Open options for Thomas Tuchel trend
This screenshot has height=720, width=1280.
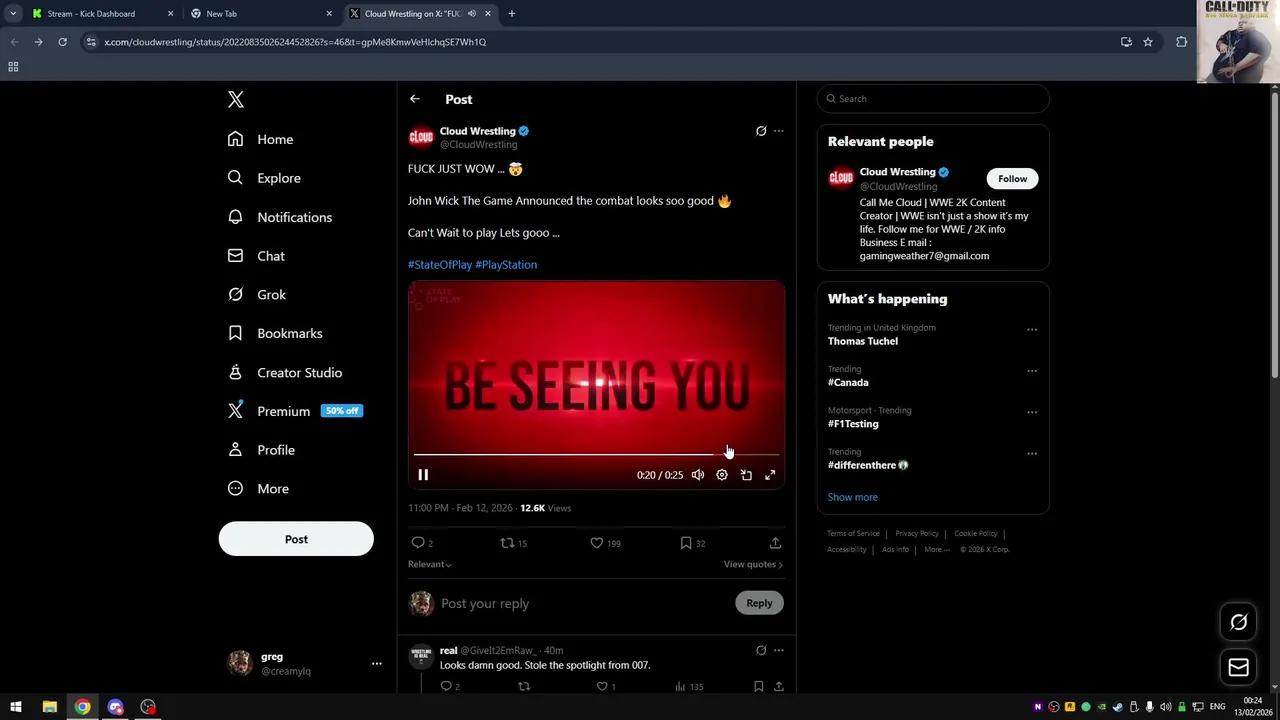[1031, 330]
